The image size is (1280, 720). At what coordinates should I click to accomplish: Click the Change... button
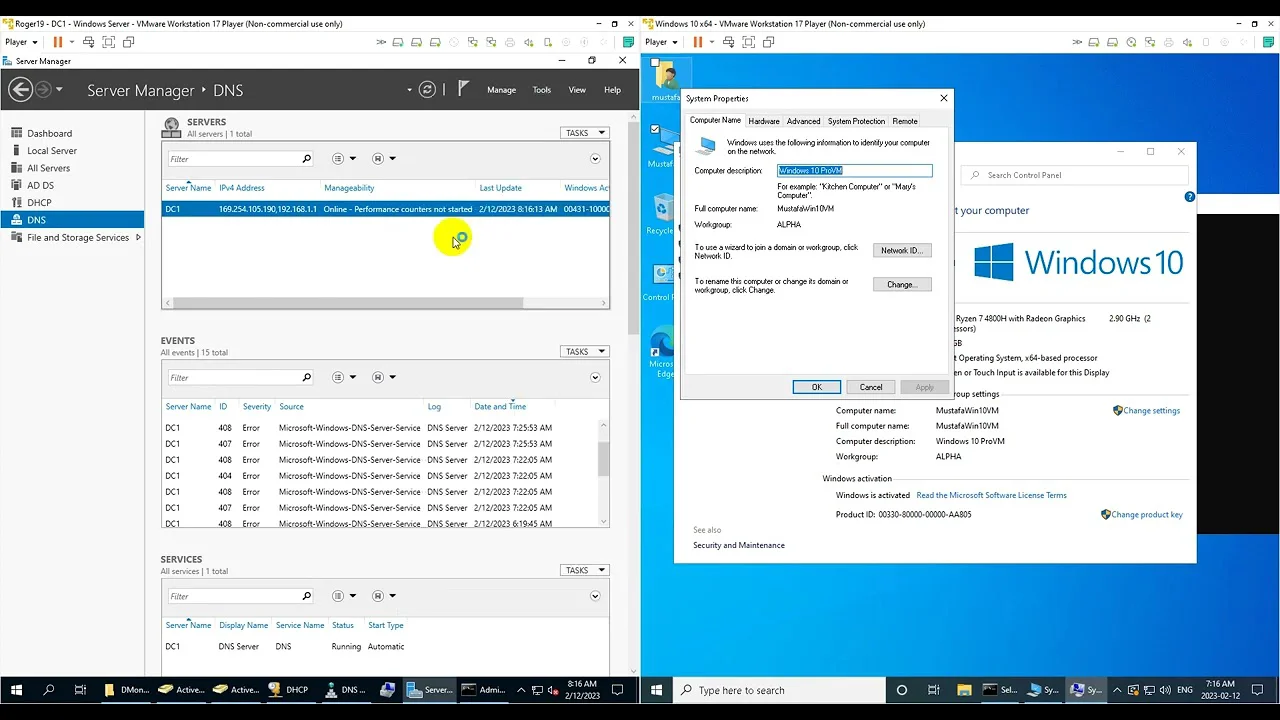pos(901,285)
